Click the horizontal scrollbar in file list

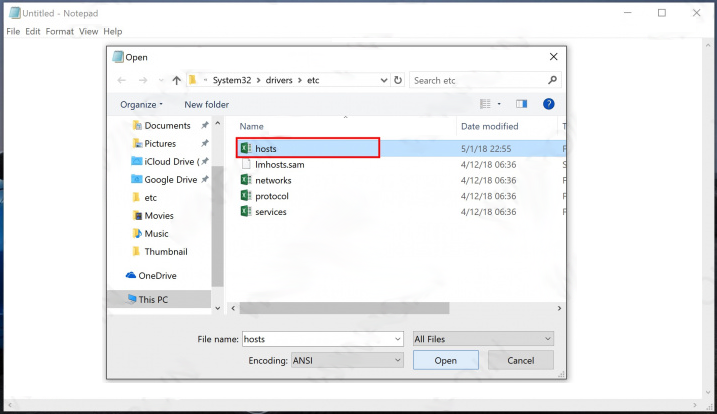[344, 308]
